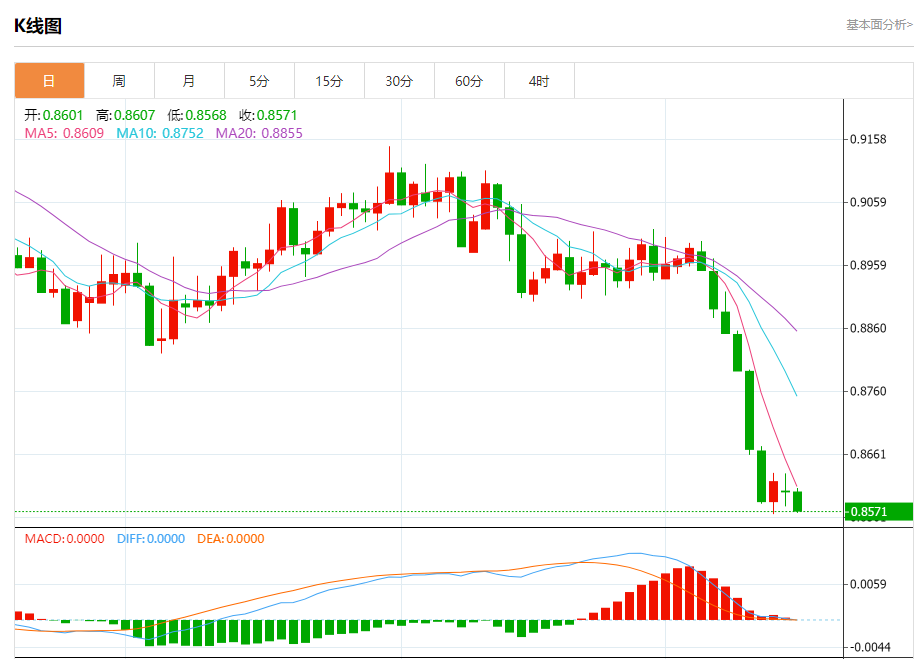Click the K线图 heading
The image size is (923, 659).
pyautogui.click(x=38, y=26)
